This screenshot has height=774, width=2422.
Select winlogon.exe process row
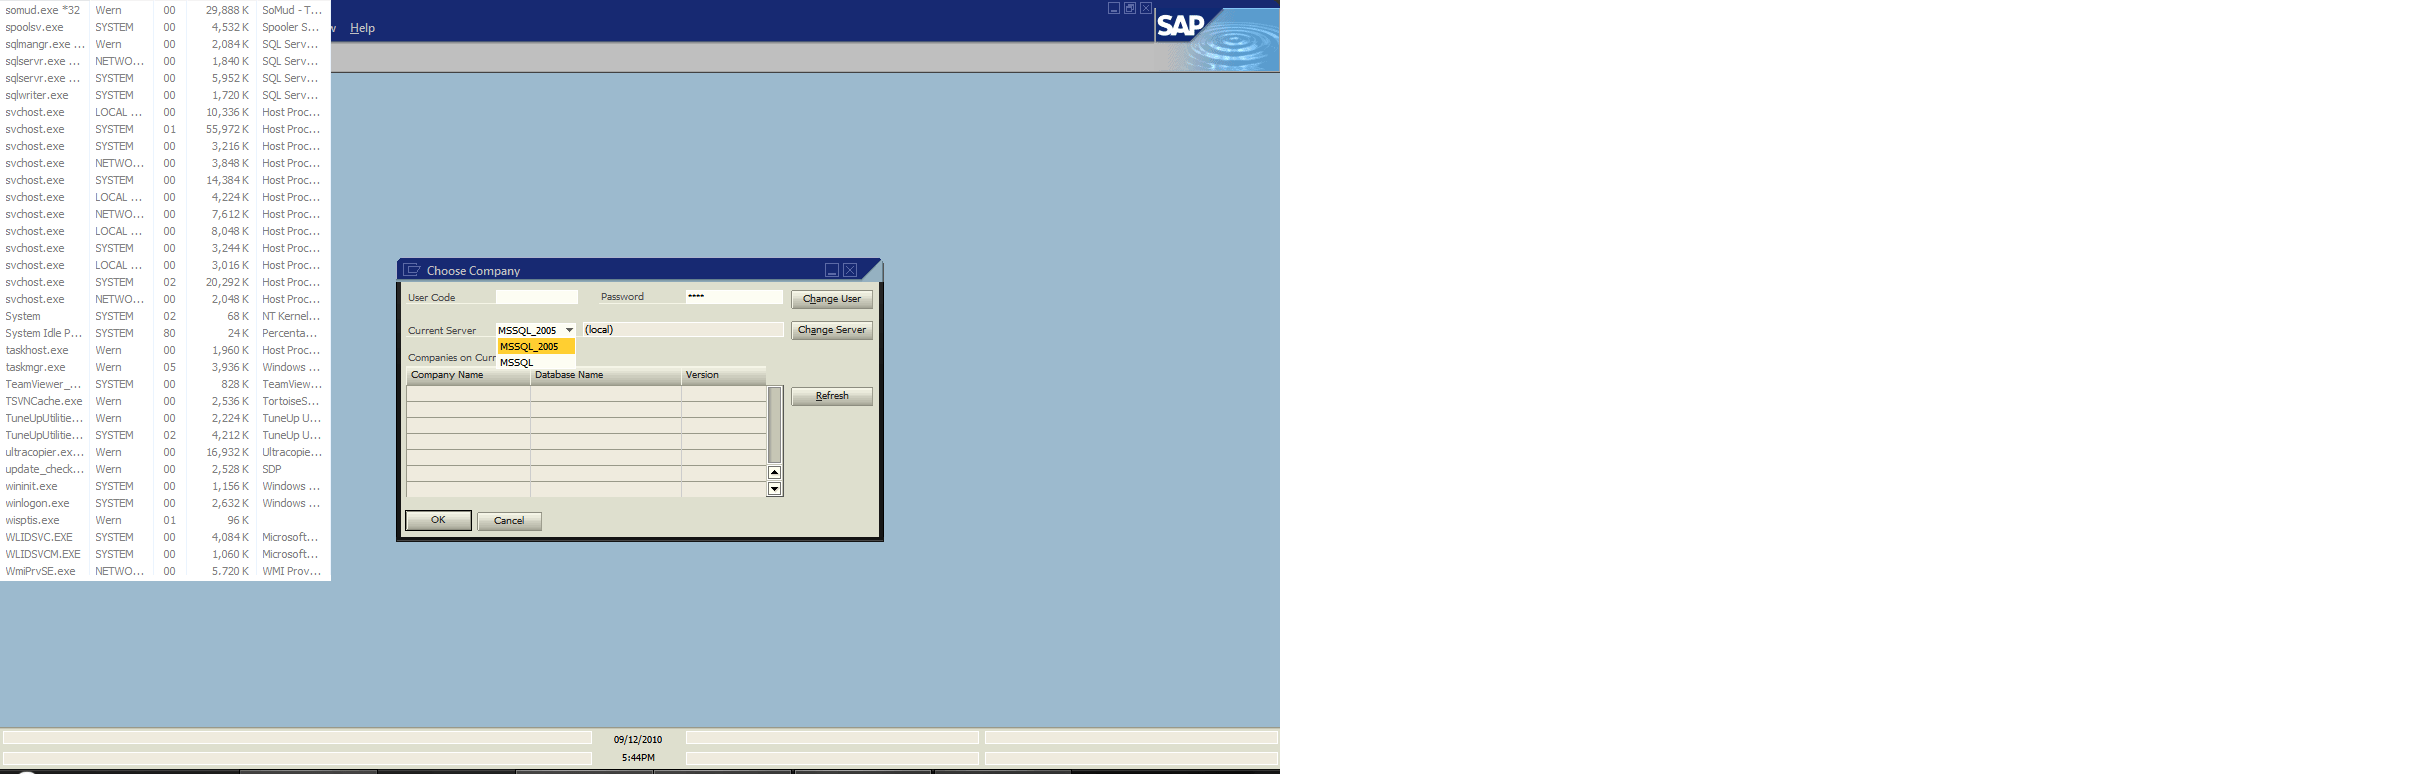165,503
